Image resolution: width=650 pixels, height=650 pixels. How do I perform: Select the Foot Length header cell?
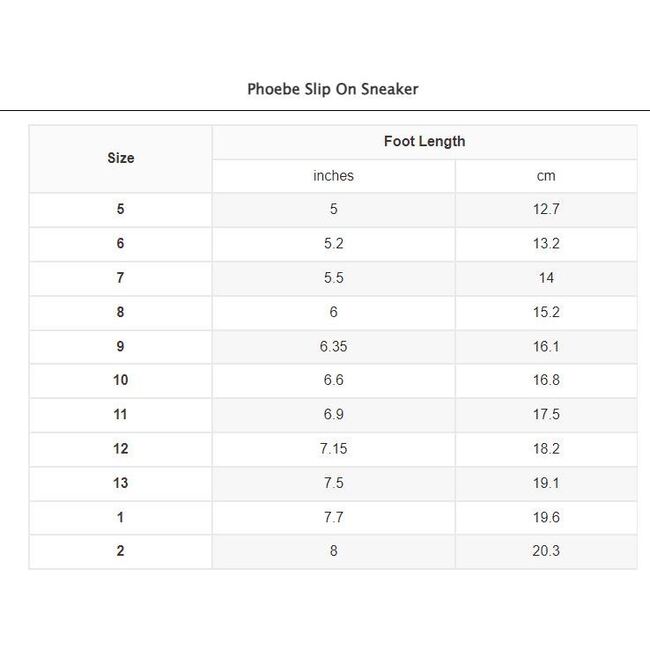(x=424, y=142)
